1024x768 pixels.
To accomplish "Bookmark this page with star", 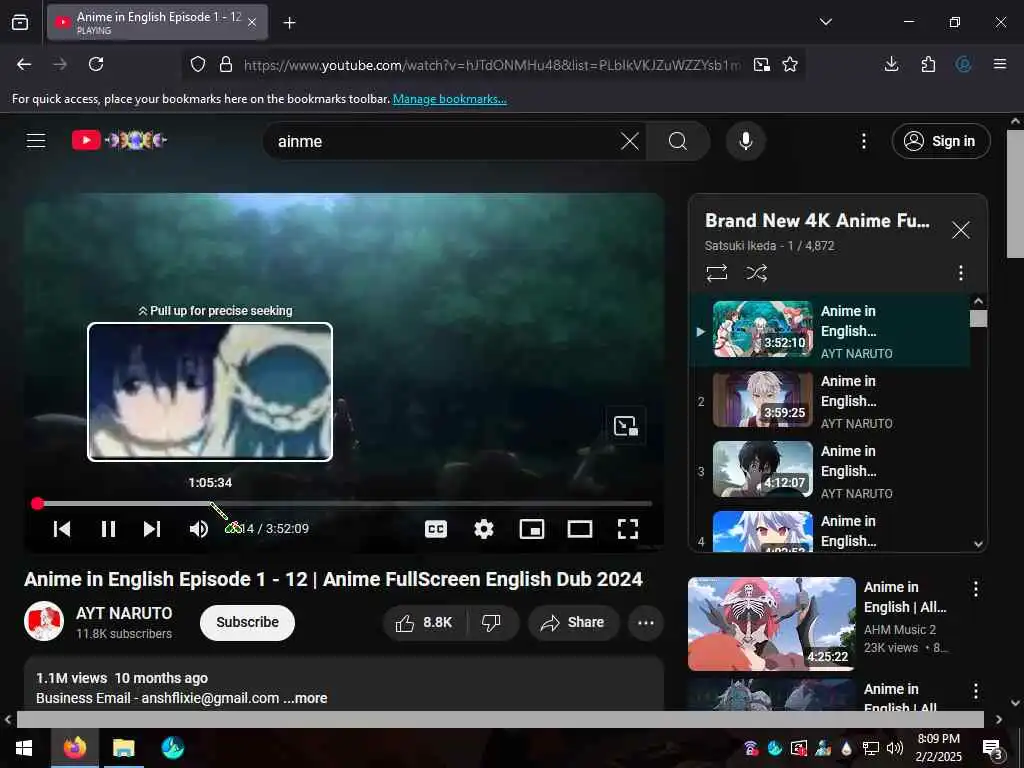I will coord(790,64).
